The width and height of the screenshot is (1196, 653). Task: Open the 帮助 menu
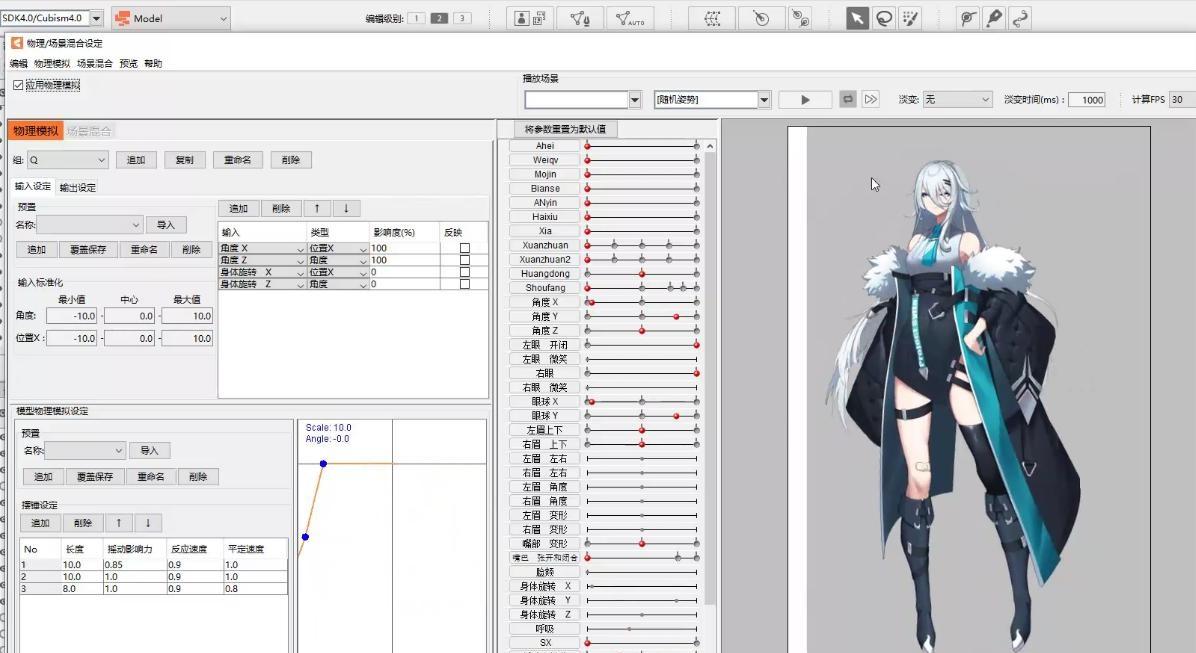click(153, 63)
